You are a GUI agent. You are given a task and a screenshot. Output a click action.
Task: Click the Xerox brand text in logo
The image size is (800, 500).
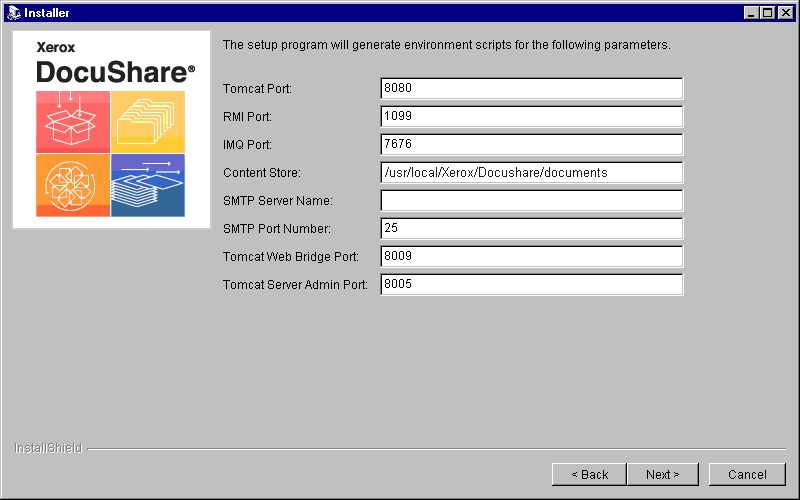[x=56, y=47]
